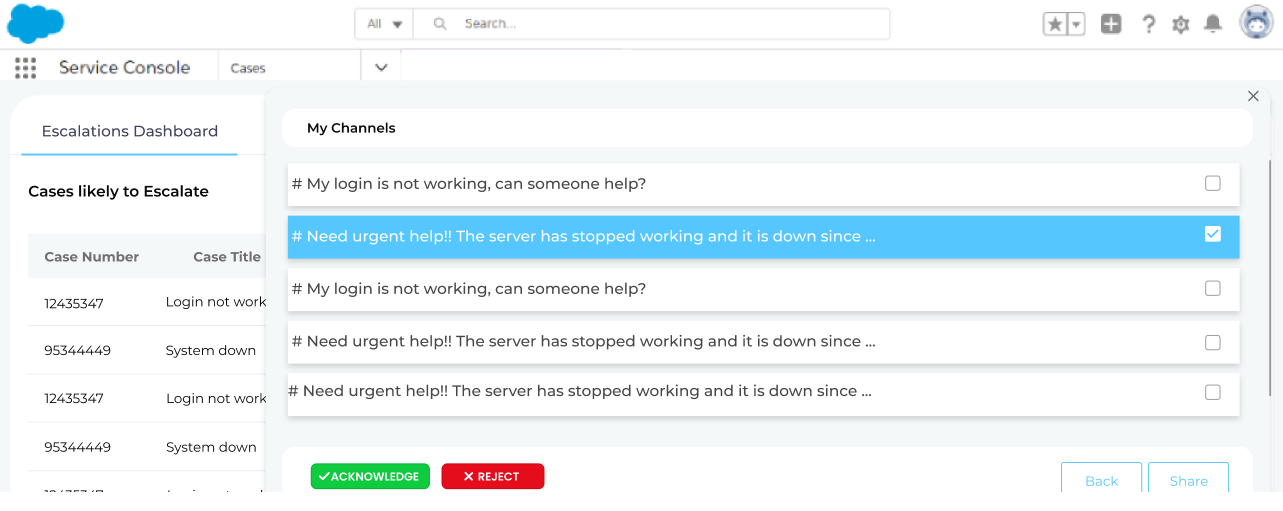The height and width of the screenshot is (511, 1283).
Task: Select the Cases navigation tab
Action: pos(248,68)
